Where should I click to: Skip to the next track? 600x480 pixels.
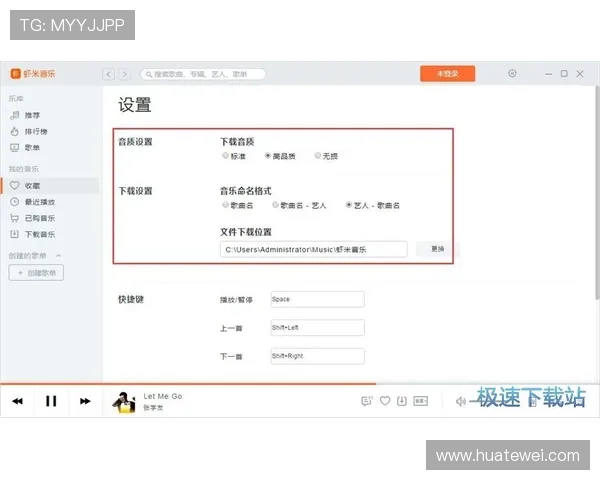click(x=85, y=401)
